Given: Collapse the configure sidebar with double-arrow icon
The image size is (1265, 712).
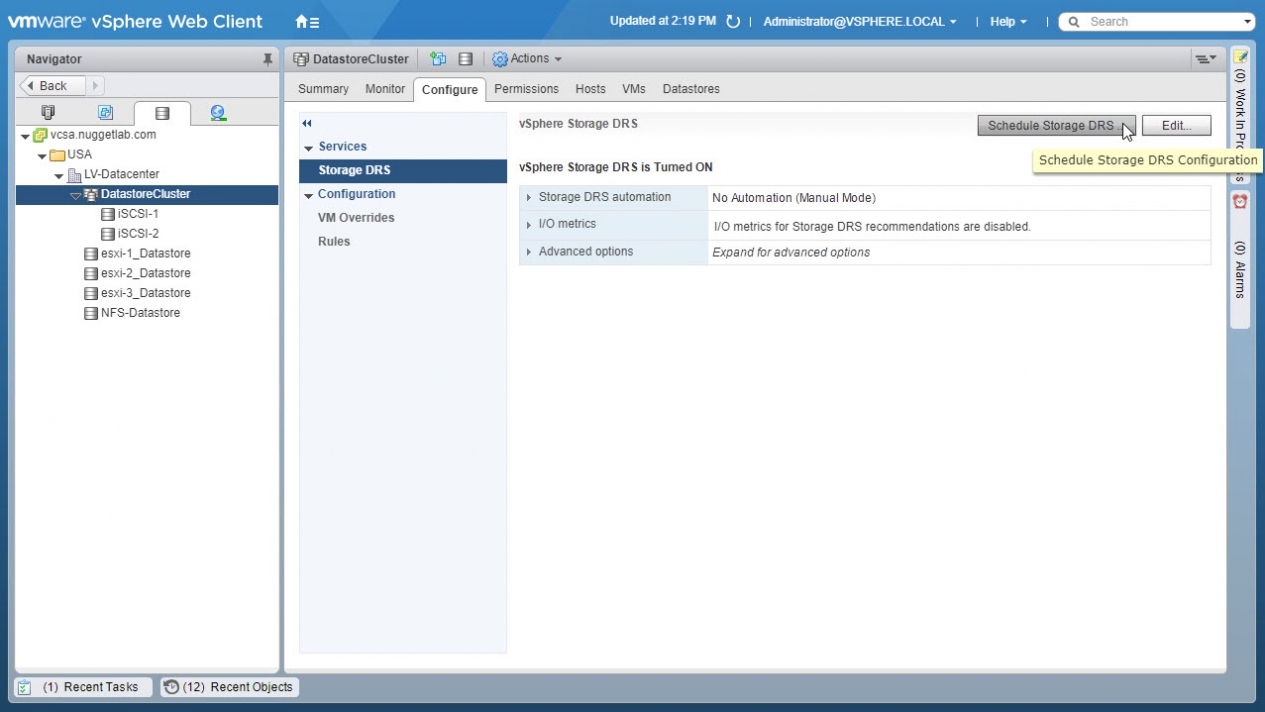Looking at the screenshot, I should point(307,123).
